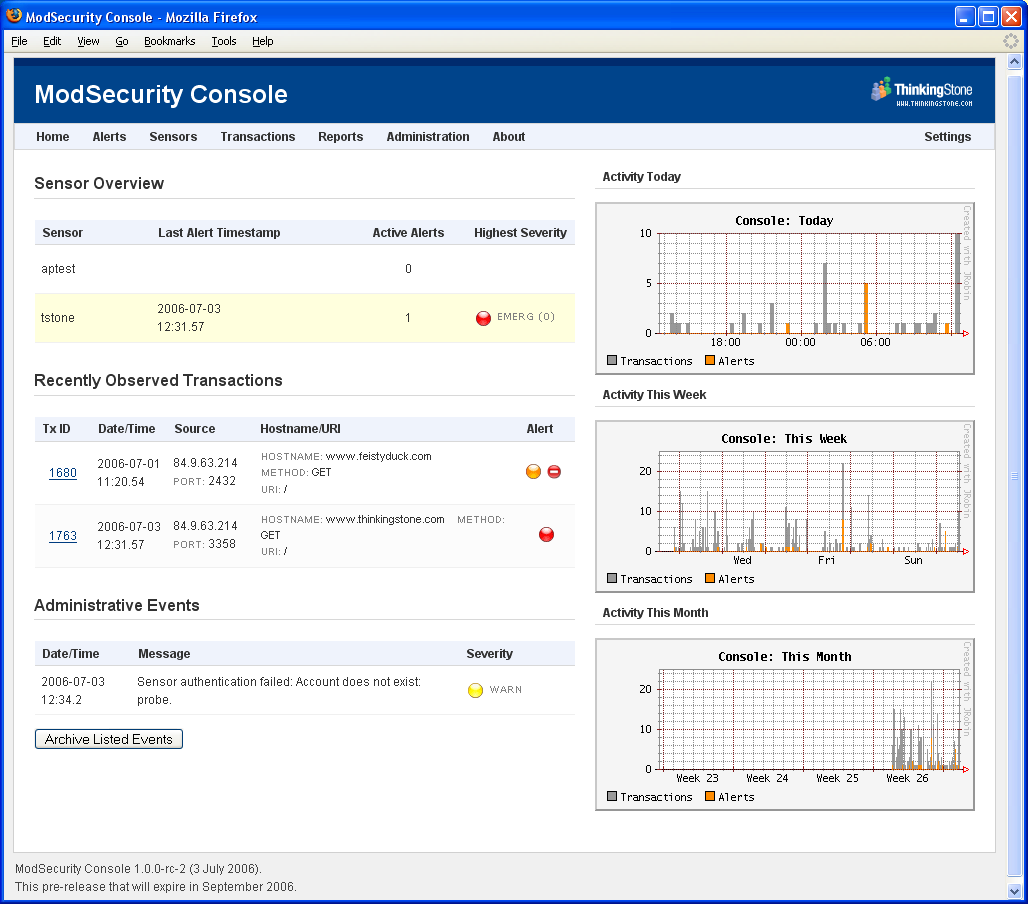
Task: Click the orange alert icon on transaction 1680
Action: tap(533, 472)
